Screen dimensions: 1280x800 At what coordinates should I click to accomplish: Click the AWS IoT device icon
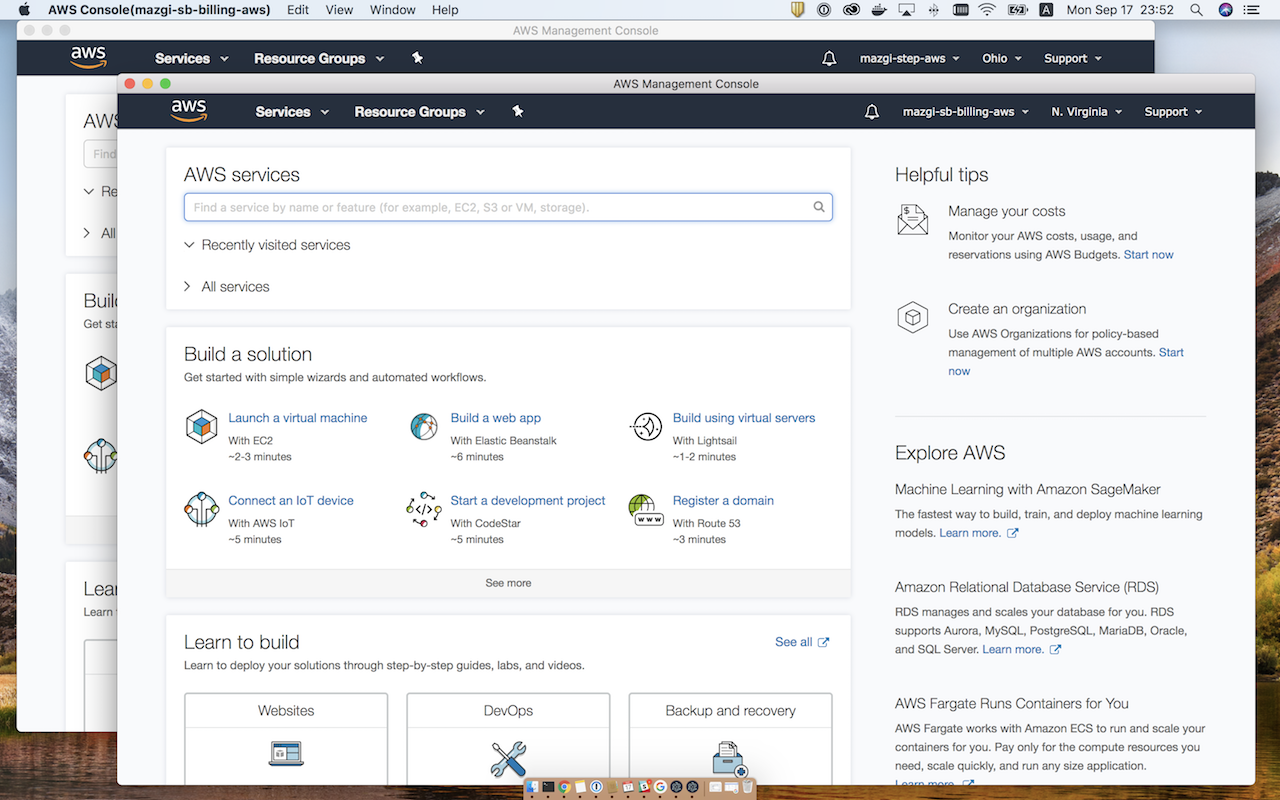(202, 509)
